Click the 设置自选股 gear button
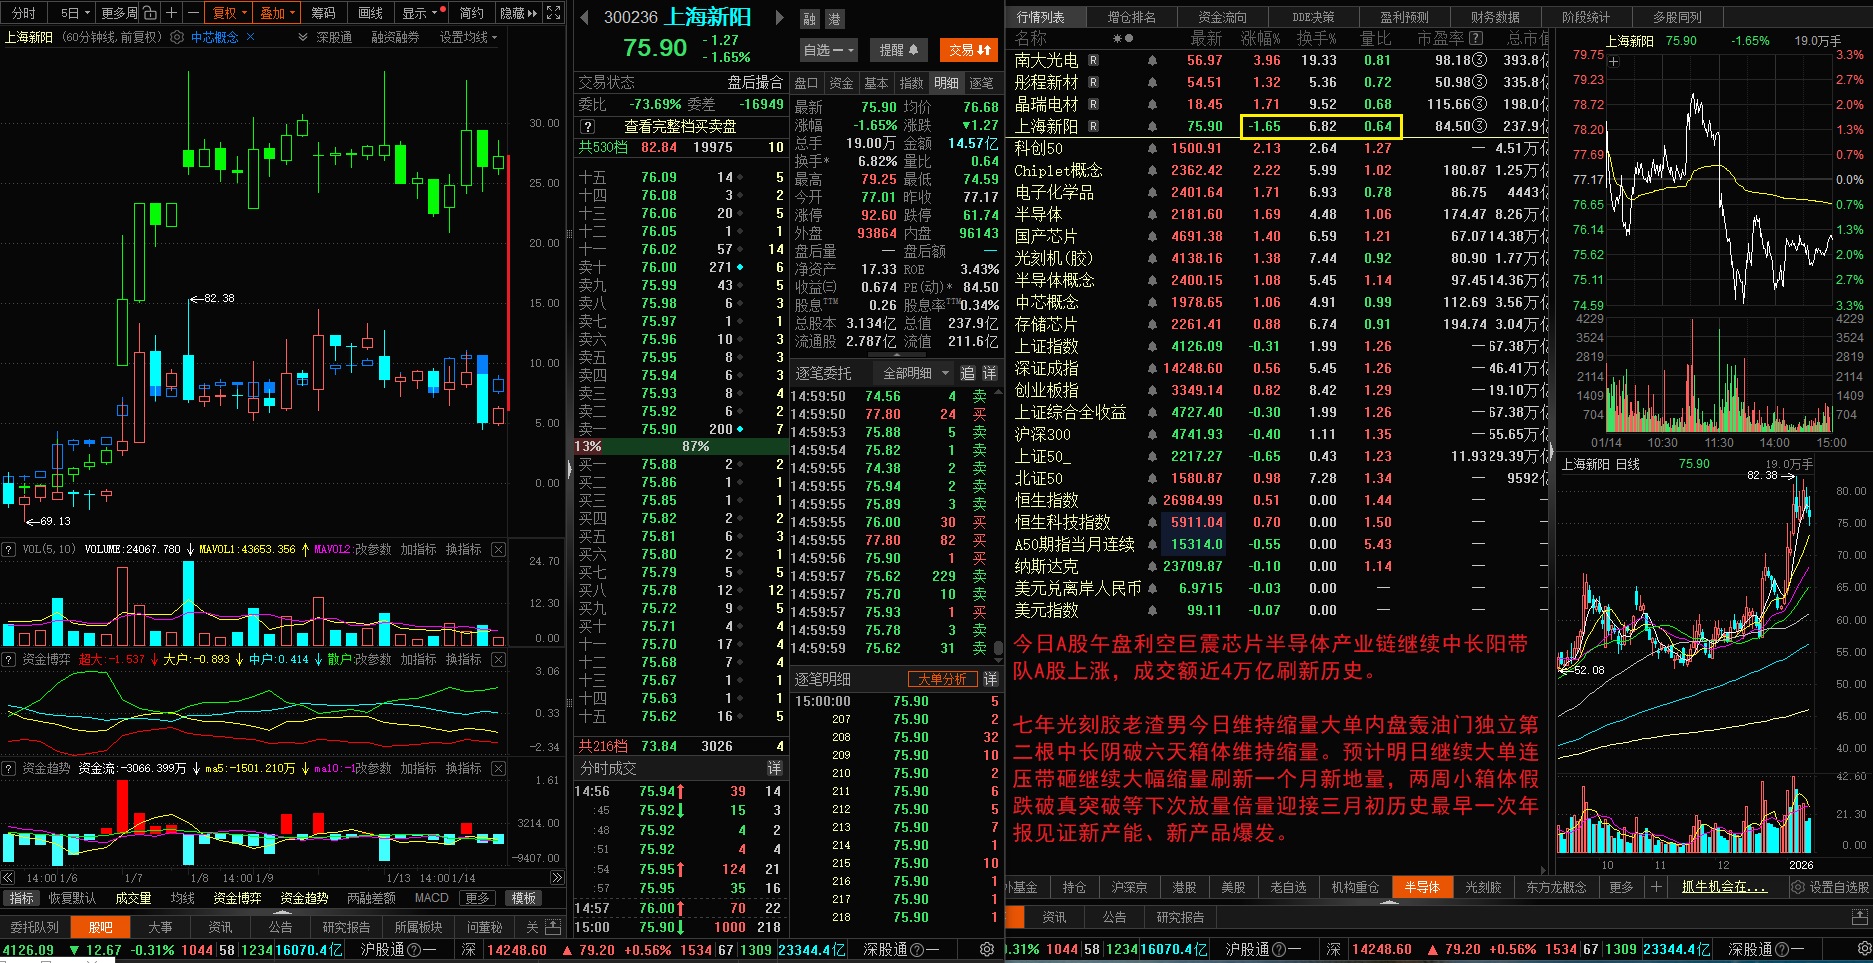Screen dimensions: 1873x963 [1829, 887]
